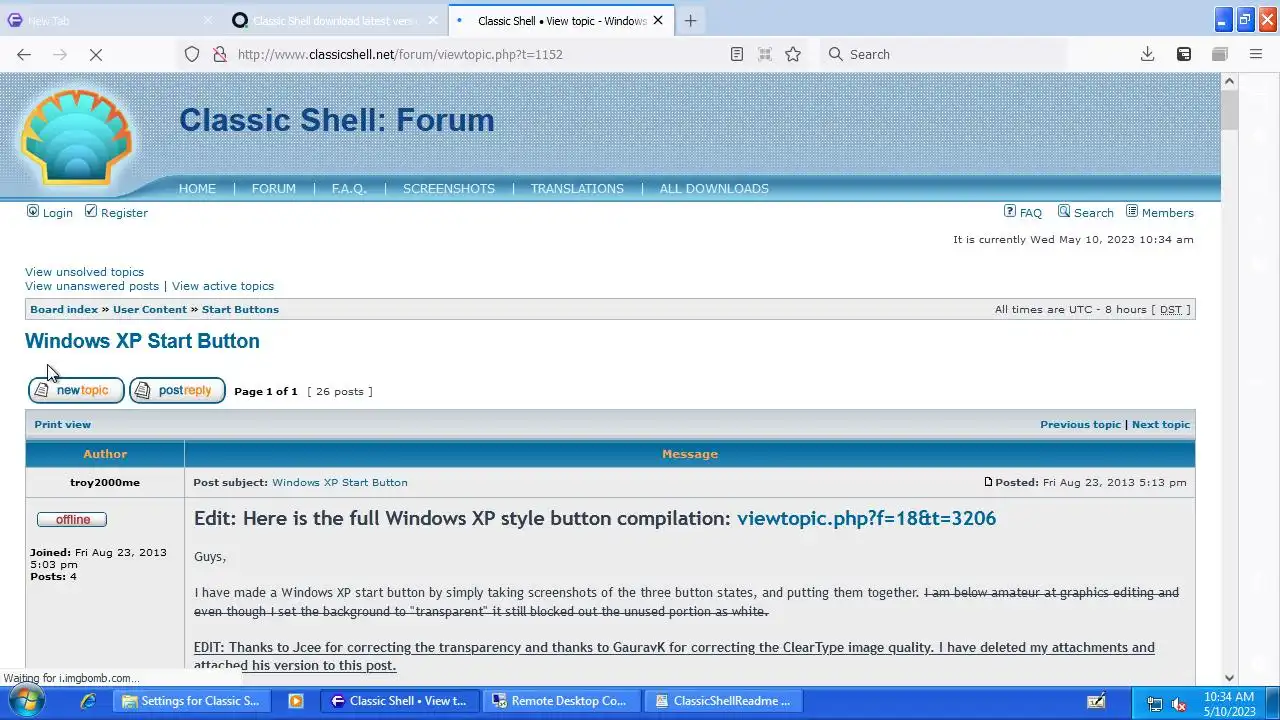Click the network tray icon
Viewport: 1280px width, 720px height.
click(1155, 702)
